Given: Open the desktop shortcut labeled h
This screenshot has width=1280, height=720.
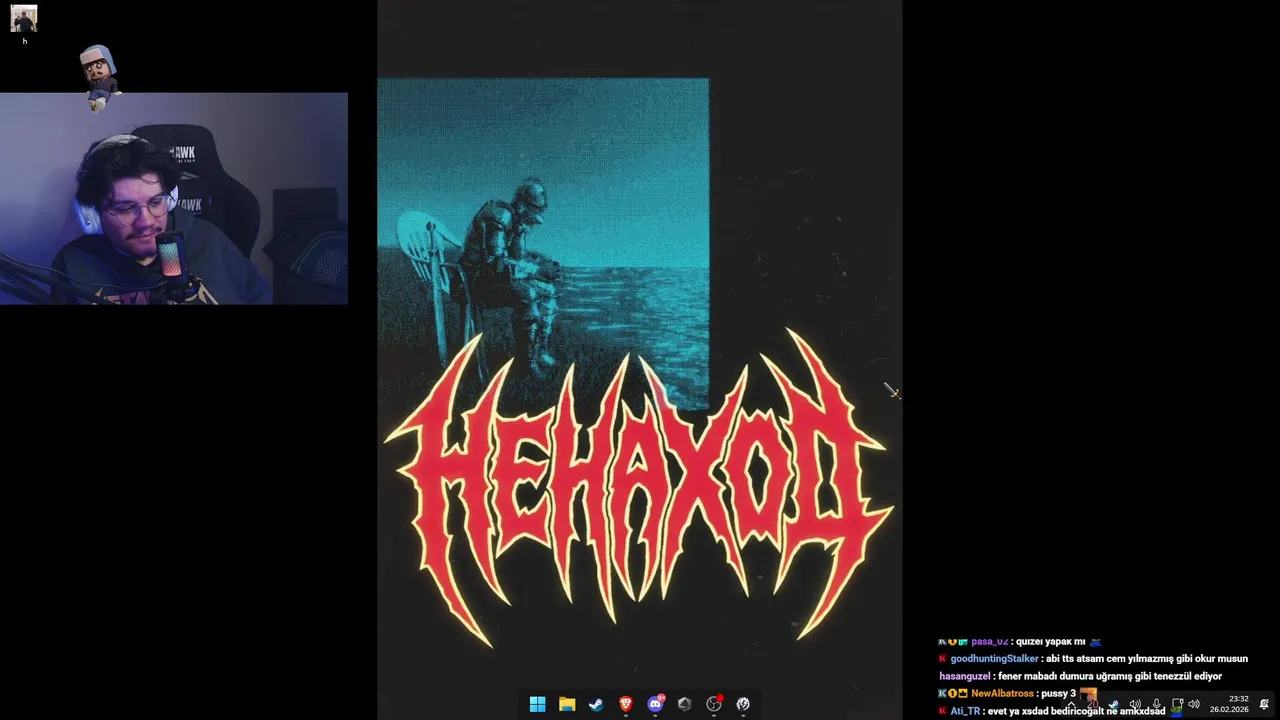Looking at the screenshot, I should point(24,24).
